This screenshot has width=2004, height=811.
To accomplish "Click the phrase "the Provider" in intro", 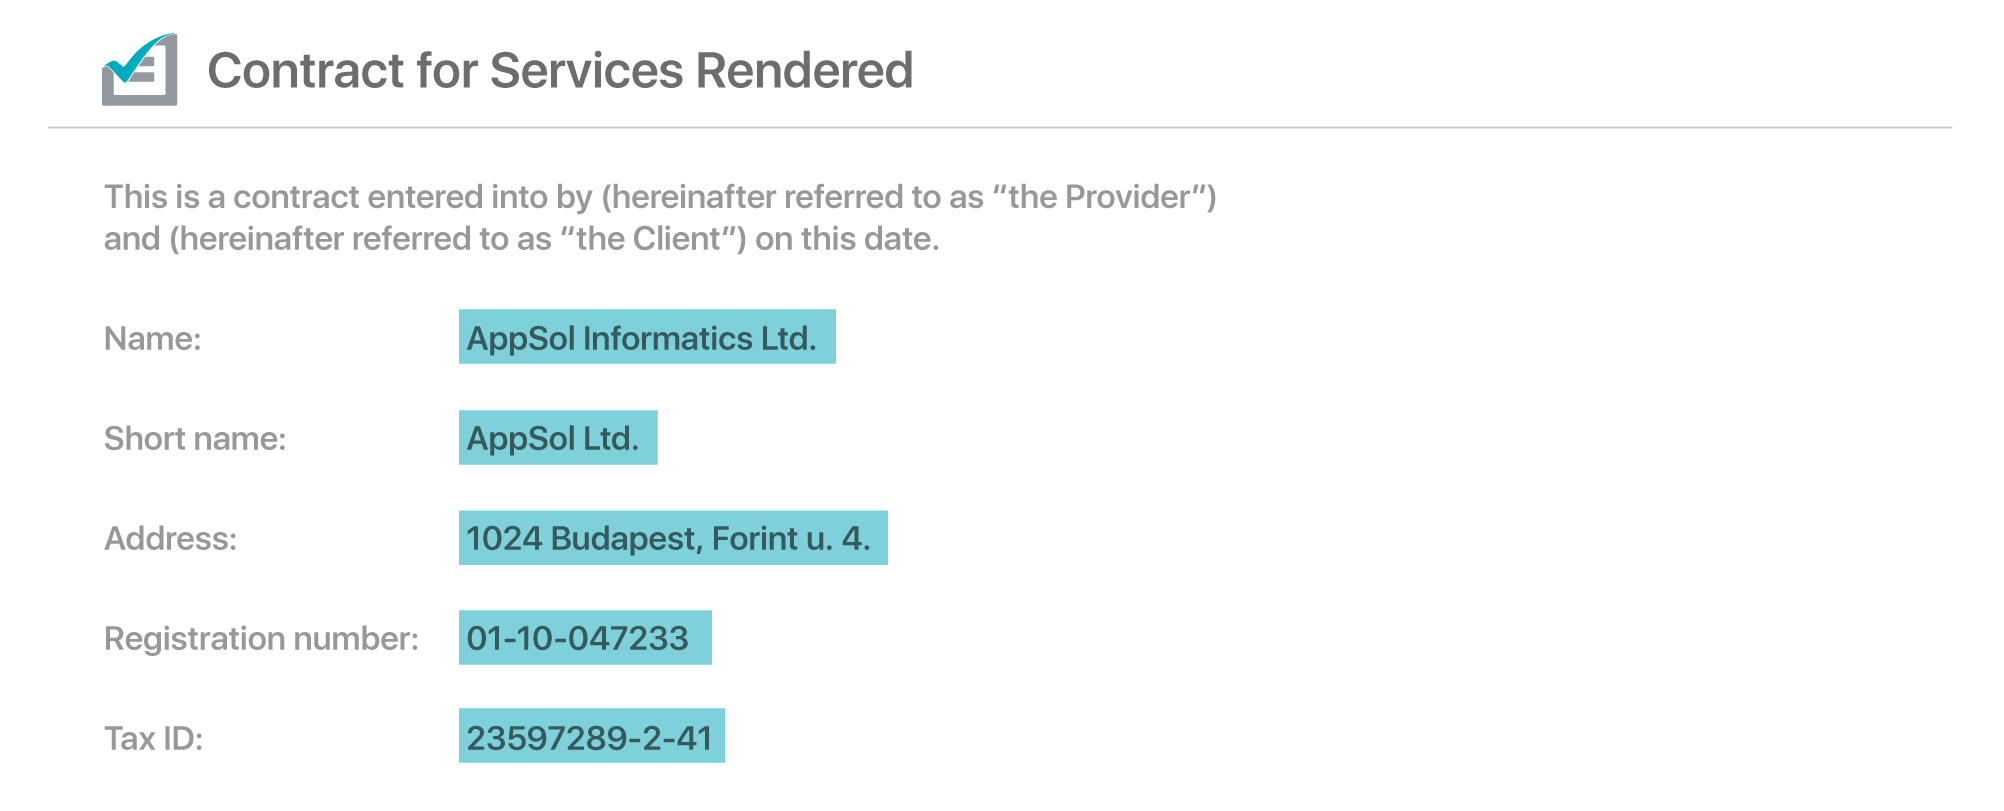I will [1099, 197].
